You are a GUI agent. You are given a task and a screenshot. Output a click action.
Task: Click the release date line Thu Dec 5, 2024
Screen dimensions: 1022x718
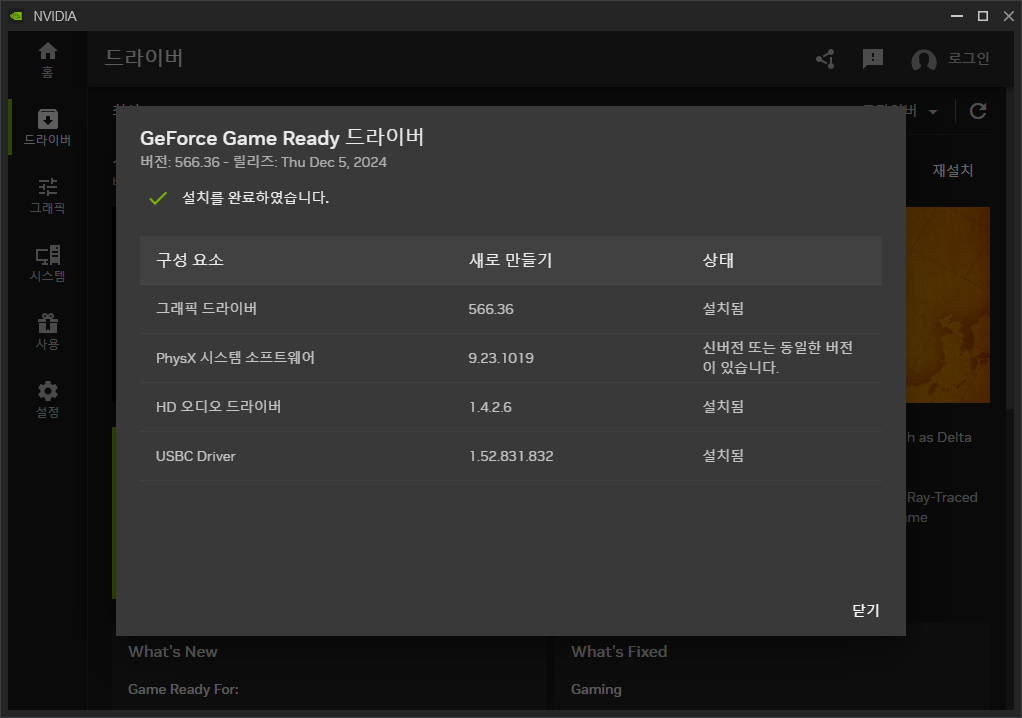263,162
